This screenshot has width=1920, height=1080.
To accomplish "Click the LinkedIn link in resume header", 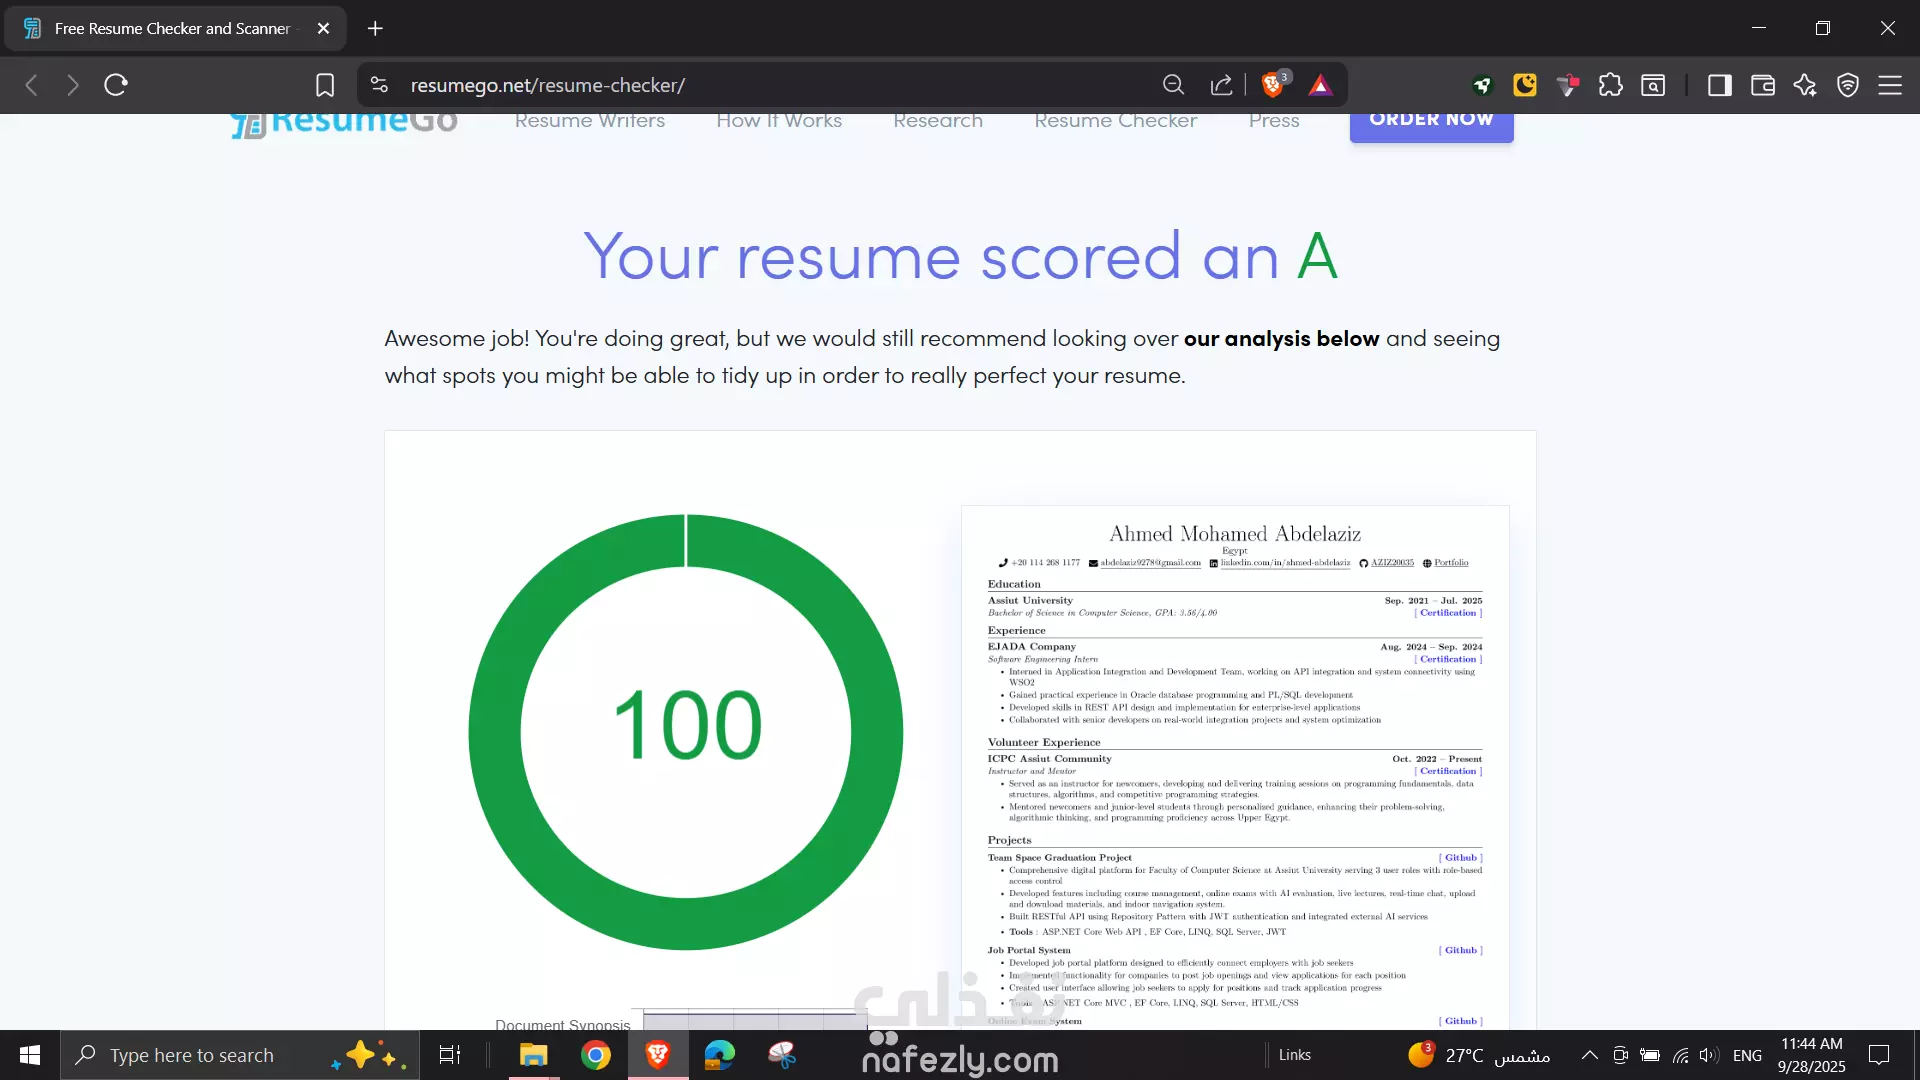I will pos(1285,563).
